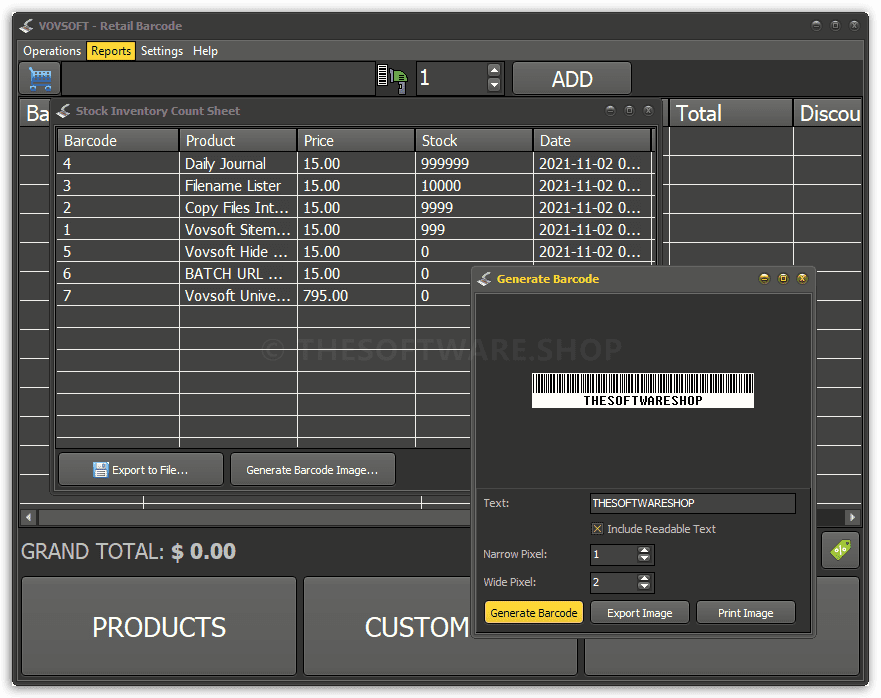Screen dimensions: 881x698
Task: Select the BATCH URL ... product row
Action: pos(264,274)
